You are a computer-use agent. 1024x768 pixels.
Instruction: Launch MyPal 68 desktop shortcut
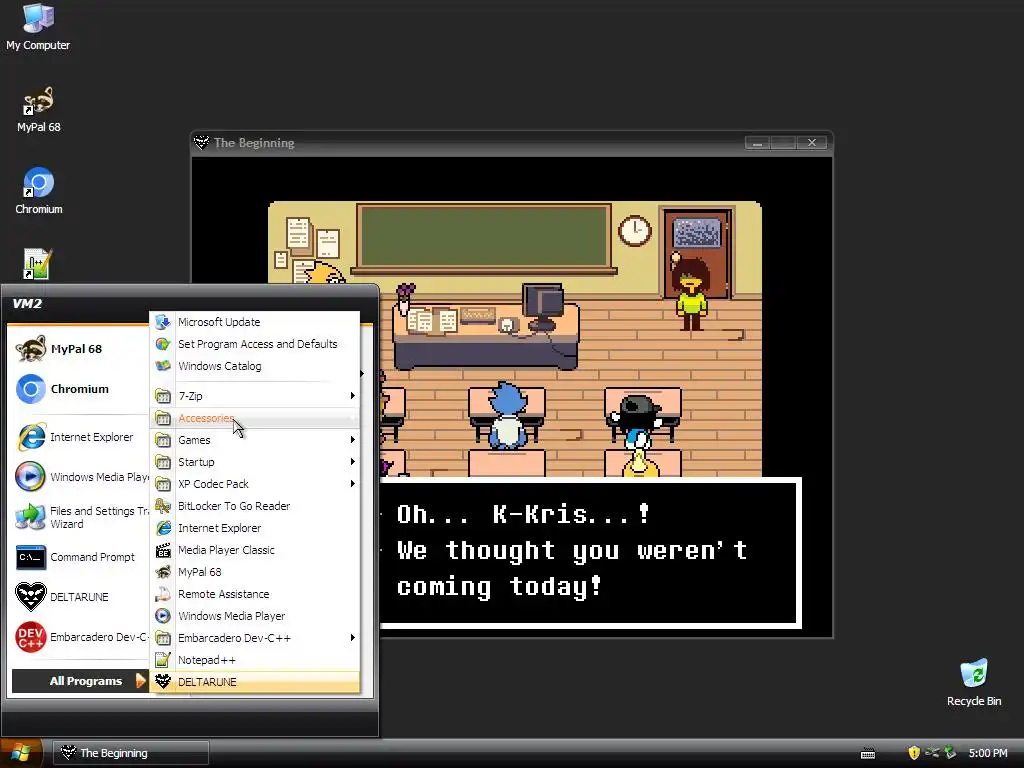coord(38,110)
